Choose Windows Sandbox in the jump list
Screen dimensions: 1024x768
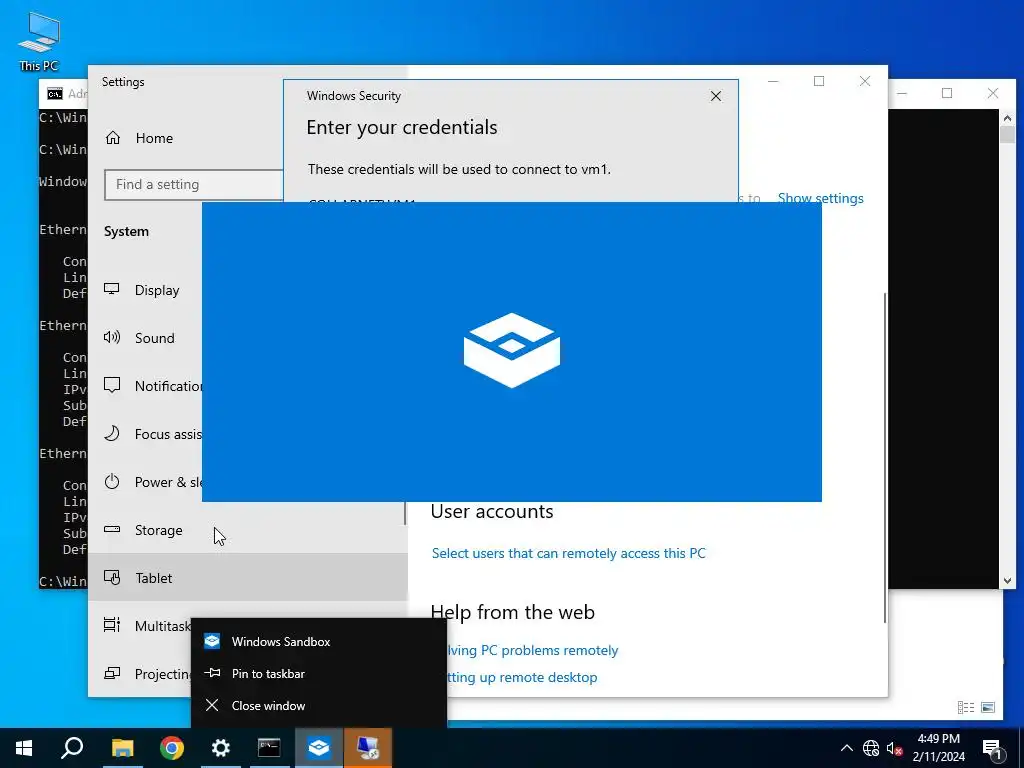[x=319, y=641]
